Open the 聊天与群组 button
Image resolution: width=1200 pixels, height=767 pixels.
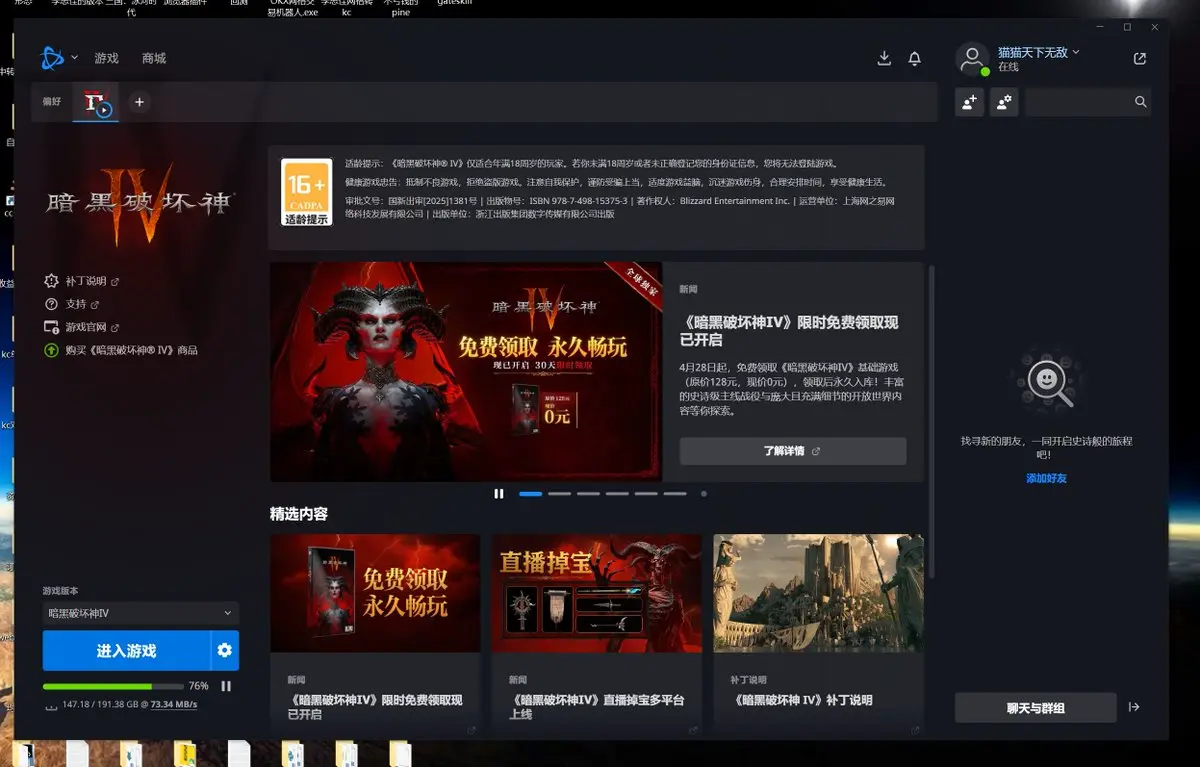click(1035, 708)
